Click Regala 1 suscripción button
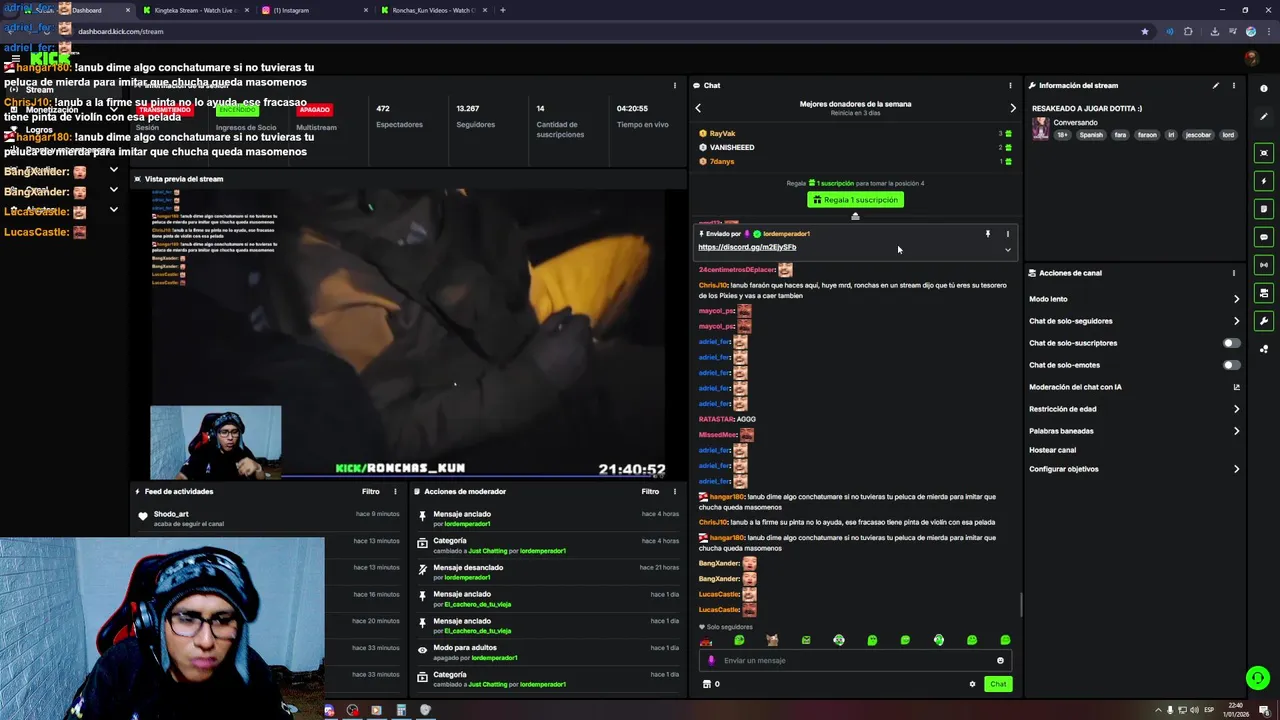The width and height of the screenshot is (1280, 720). click(855, 200)
